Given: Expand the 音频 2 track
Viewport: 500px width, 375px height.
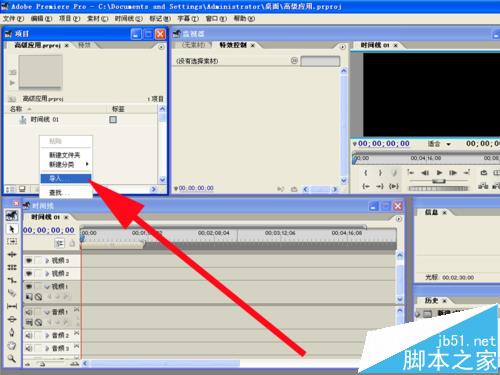Looking at the screenshot, I should click(x=47, y=335).
